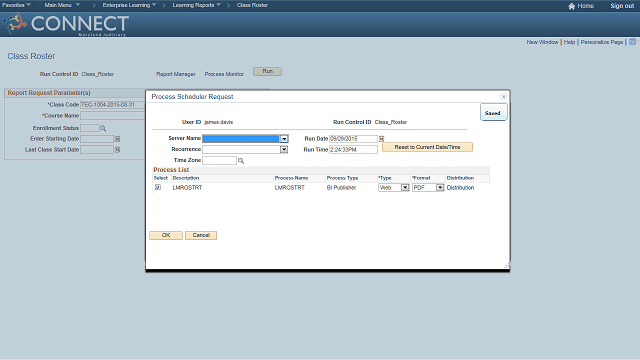Screen dimensions: 640x360
Task: Open the Format dropdown showing PDF
Action: click(440, 188)
